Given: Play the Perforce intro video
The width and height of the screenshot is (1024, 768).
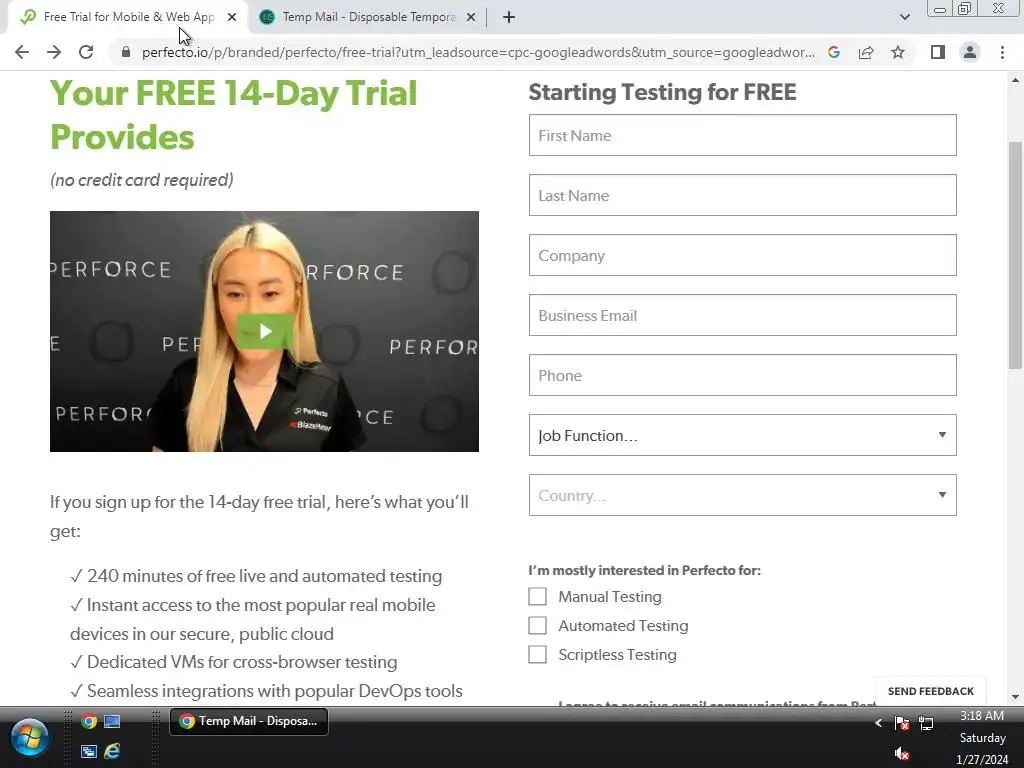Looking at the screenshot, I should (x=264, y=331).
